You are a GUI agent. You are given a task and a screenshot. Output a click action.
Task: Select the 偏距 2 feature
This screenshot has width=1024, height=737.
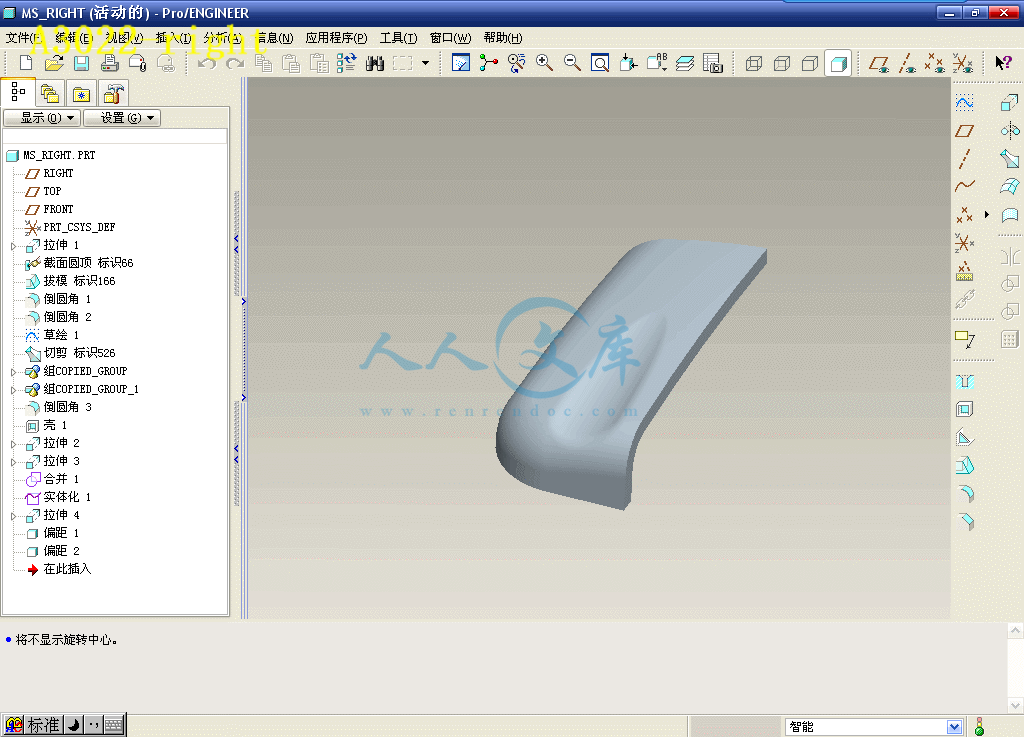pyautogui.click(x=61, y=551)
